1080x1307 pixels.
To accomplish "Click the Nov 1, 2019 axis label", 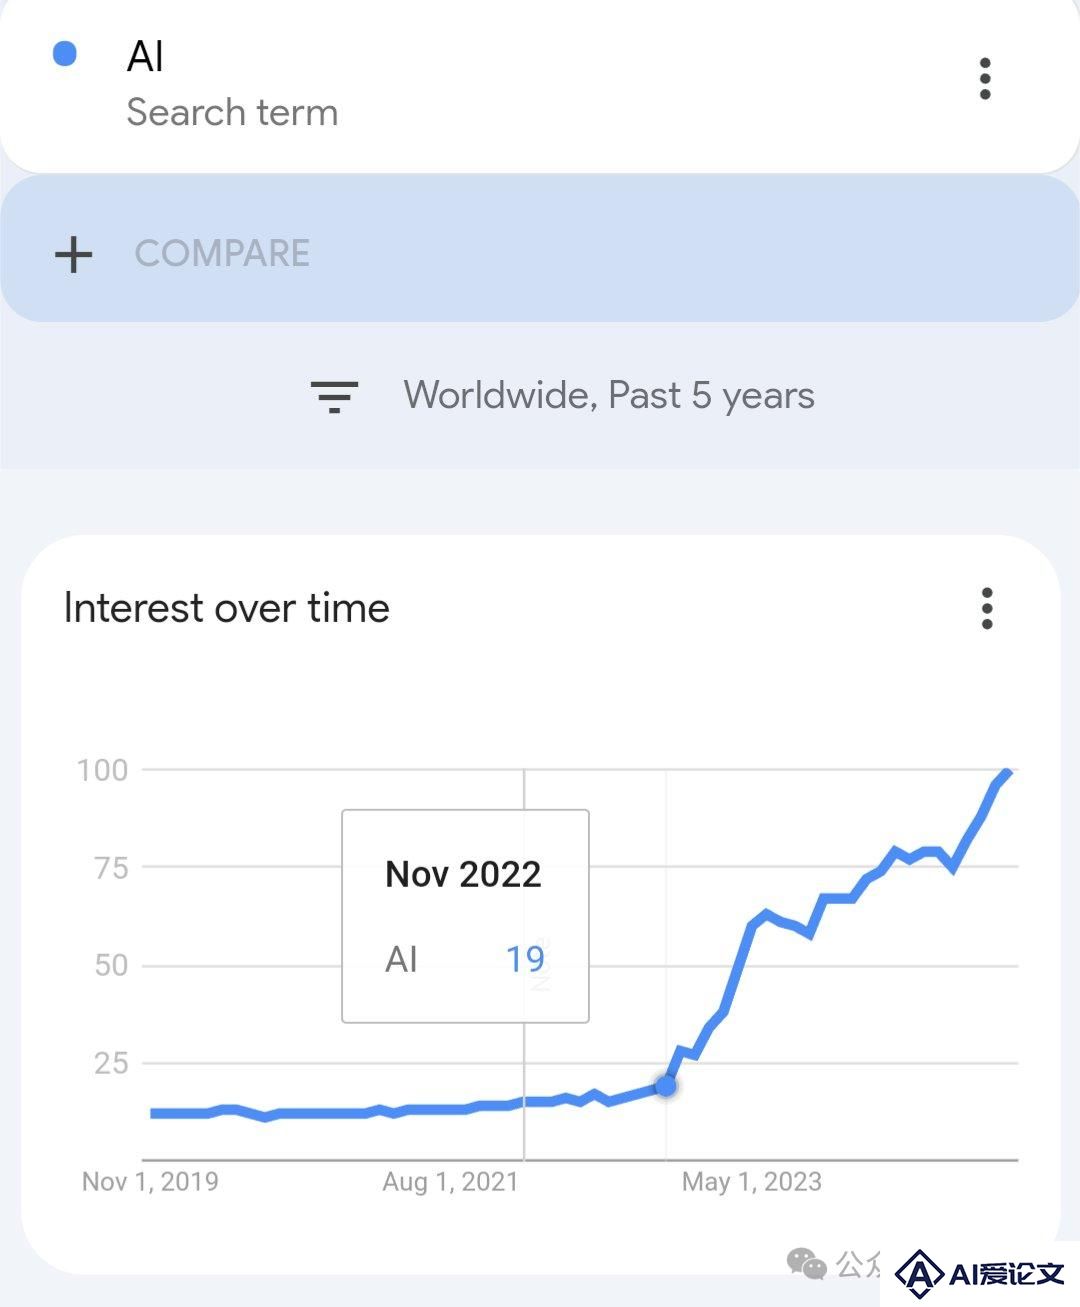I will pyautogui.click(x=150, y=1182).
